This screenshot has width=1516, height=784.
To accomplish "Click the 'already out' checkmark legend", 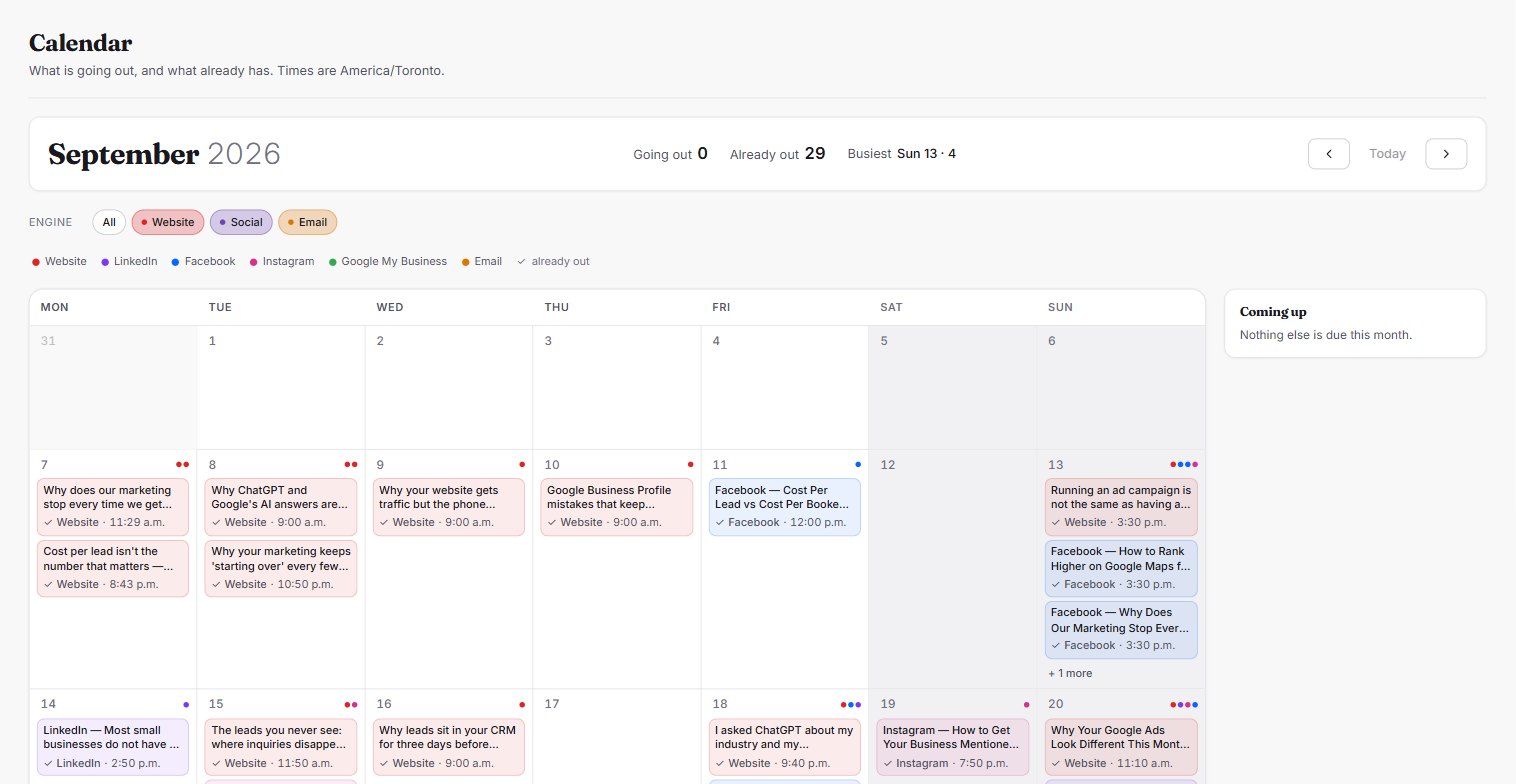I will click(553, 262).
